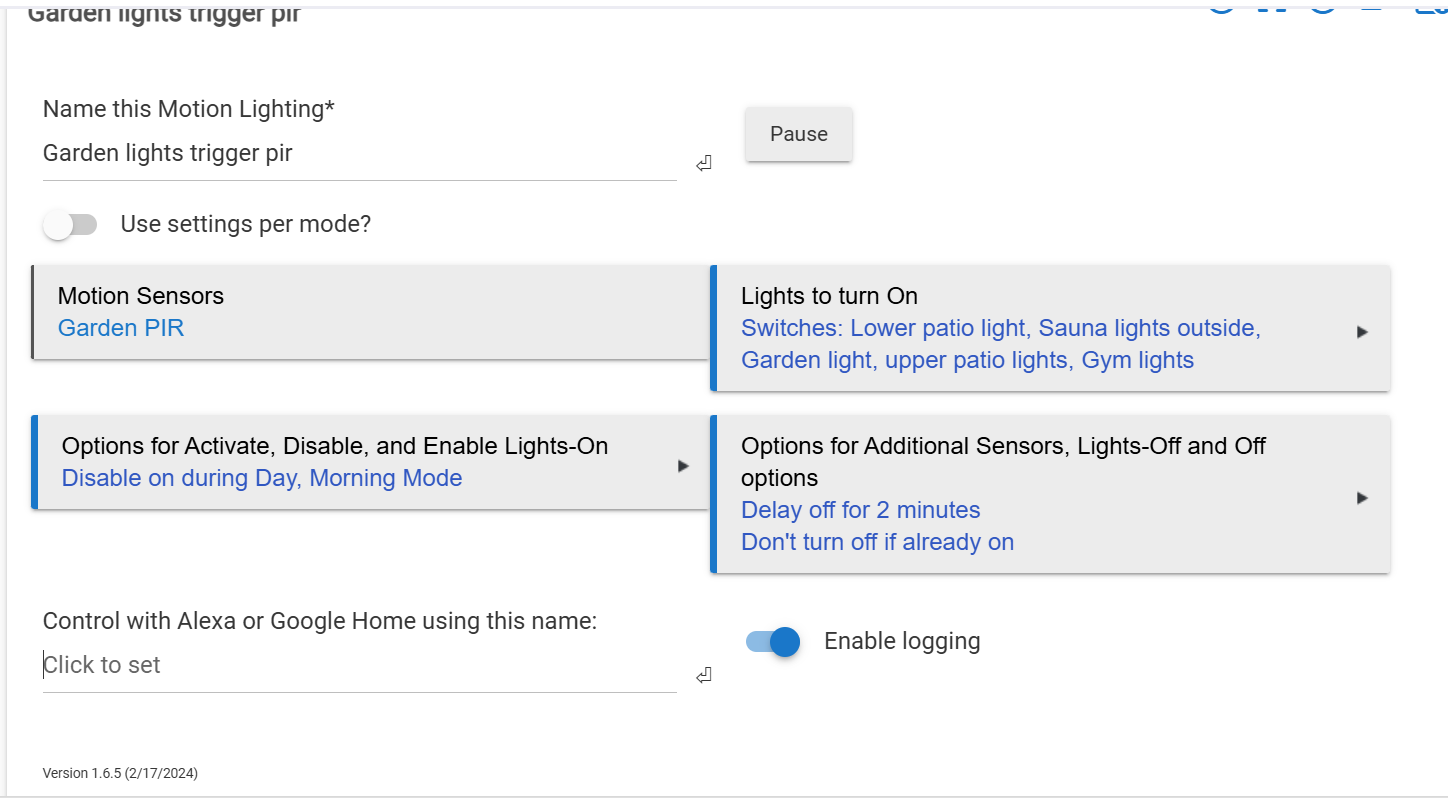Disable the Enable logging switch
This screenshot has width=1448, height=798.
coord(773,642)
